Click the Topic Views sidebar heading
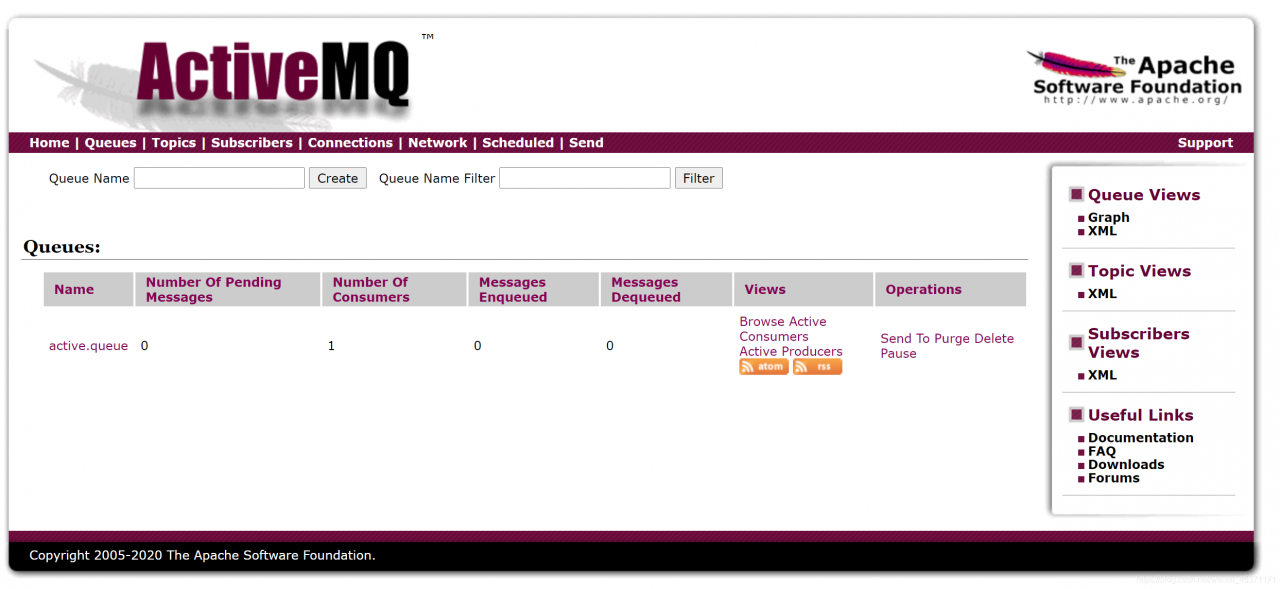The width and height of the screenshot is (1280, 589). (1139, 271)
